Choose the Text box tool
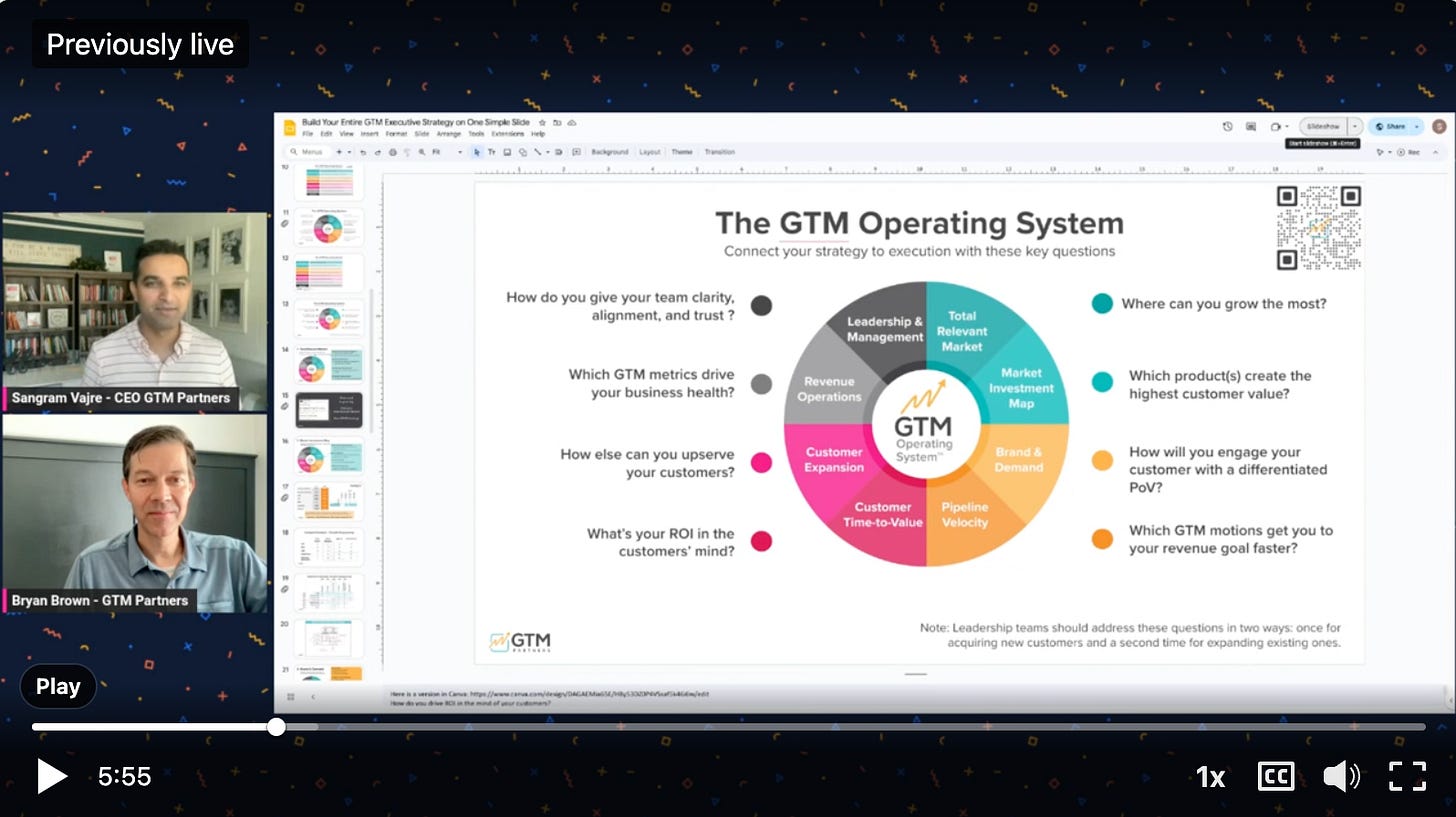This screenshot has height=817, width=1456. click(x=492, y=152)
